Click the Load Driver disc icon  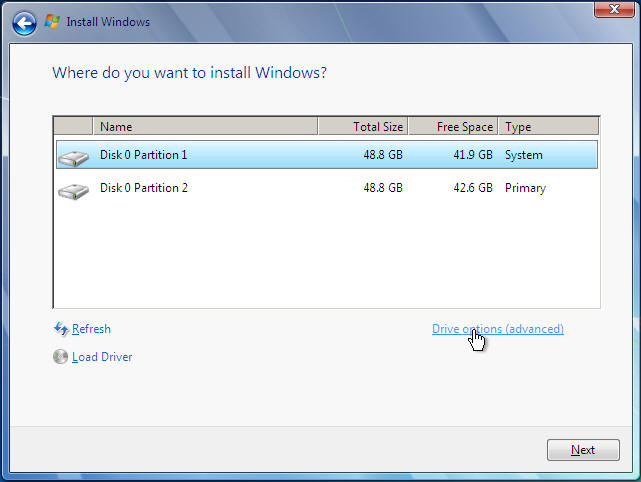(x=61, y=357)
